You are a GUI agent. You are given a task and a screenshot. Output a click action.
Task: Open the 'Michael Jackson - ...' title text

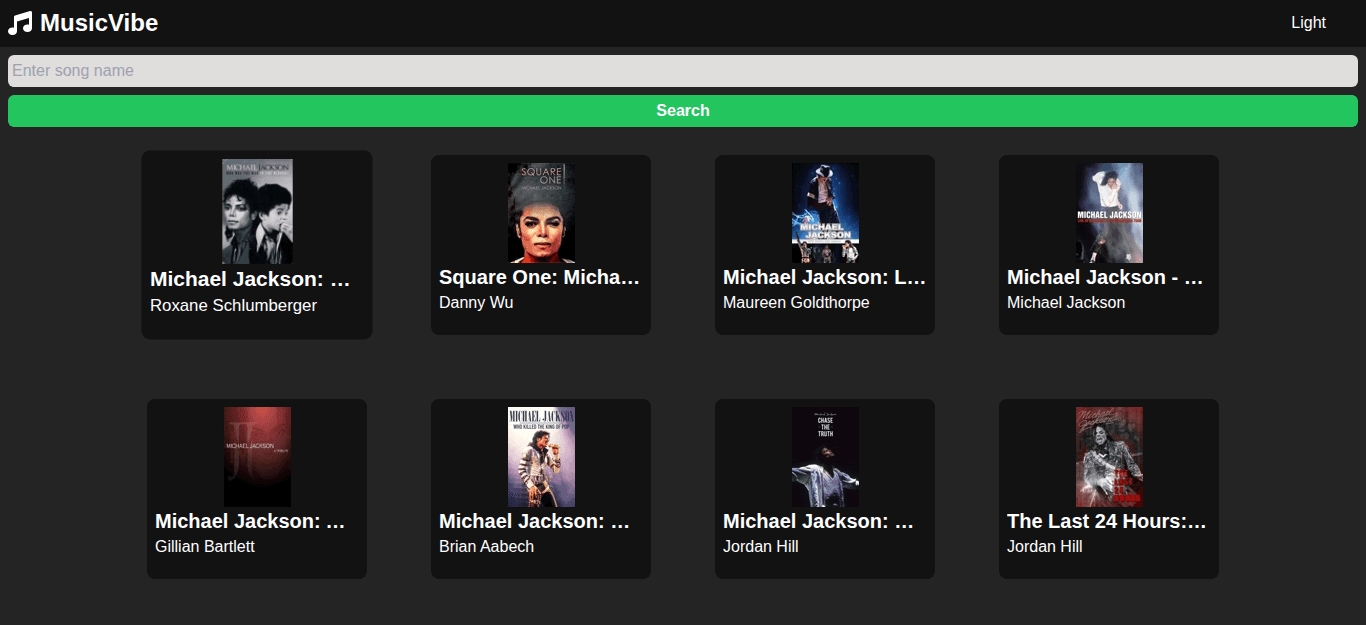[x=1108, y=277]
